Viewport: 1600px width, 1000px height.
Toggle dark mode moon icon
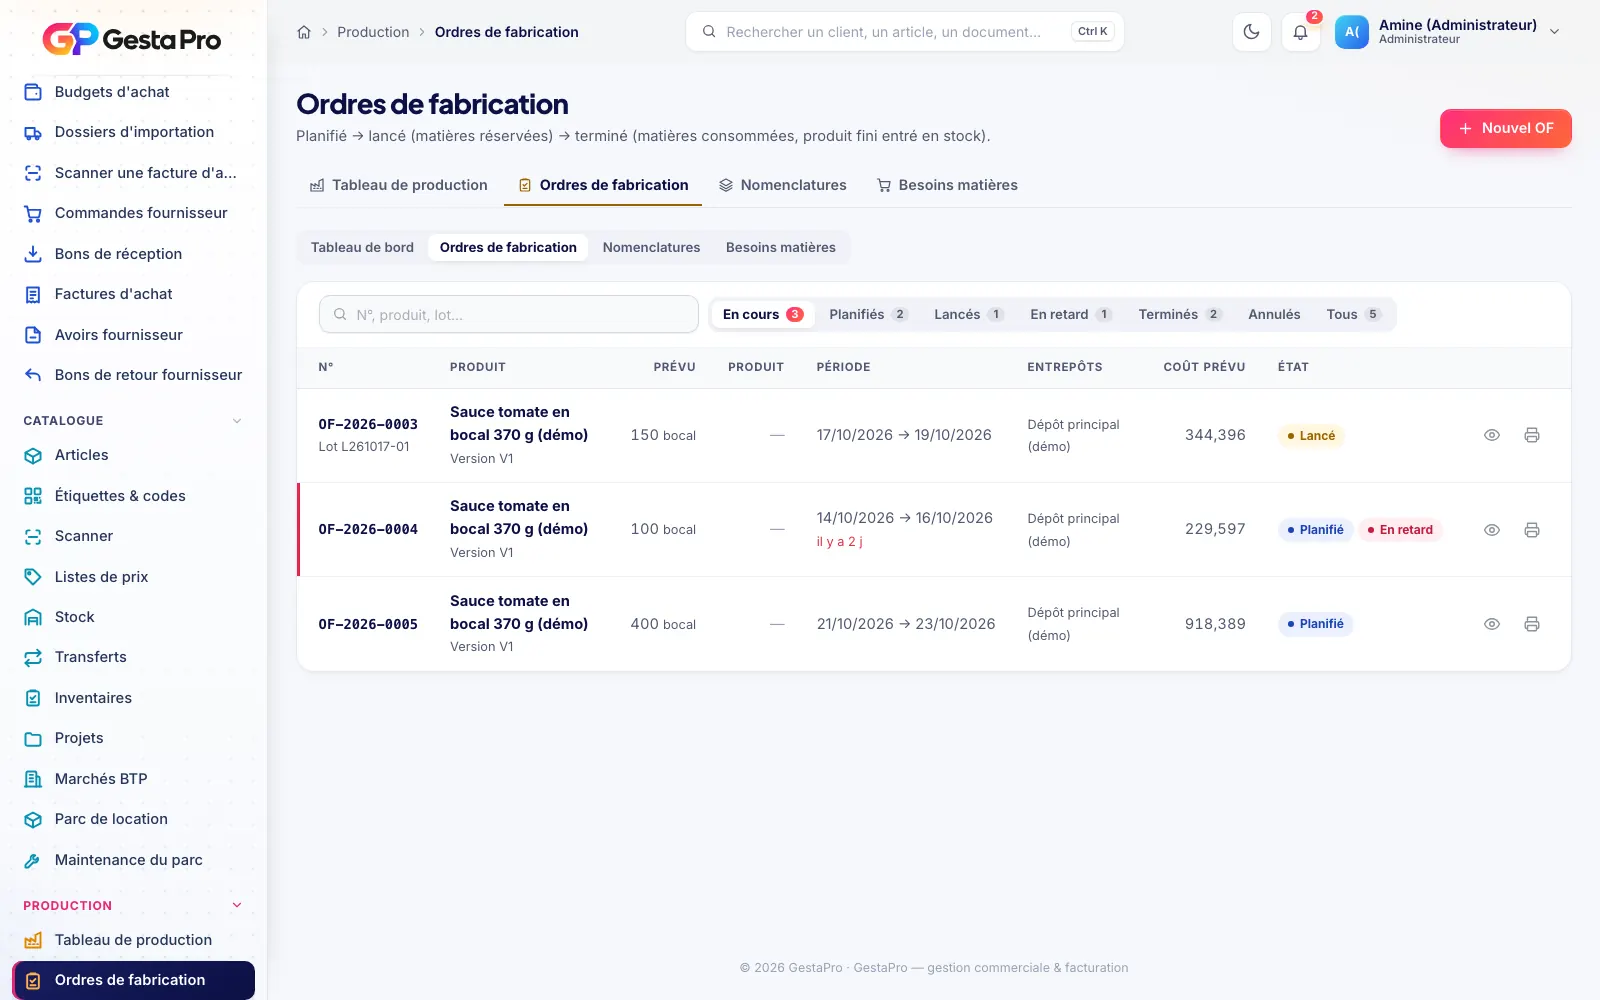1251,32
